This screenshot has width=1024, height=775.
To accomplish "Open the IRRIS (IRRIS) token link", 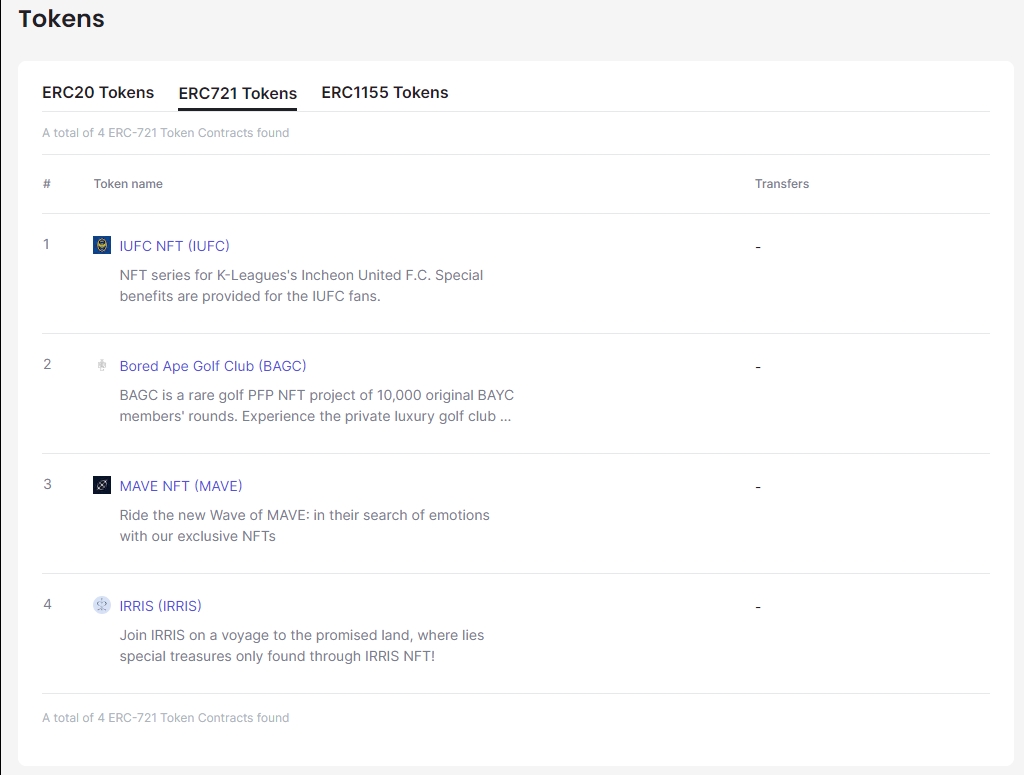I will (x=160, y=606).
